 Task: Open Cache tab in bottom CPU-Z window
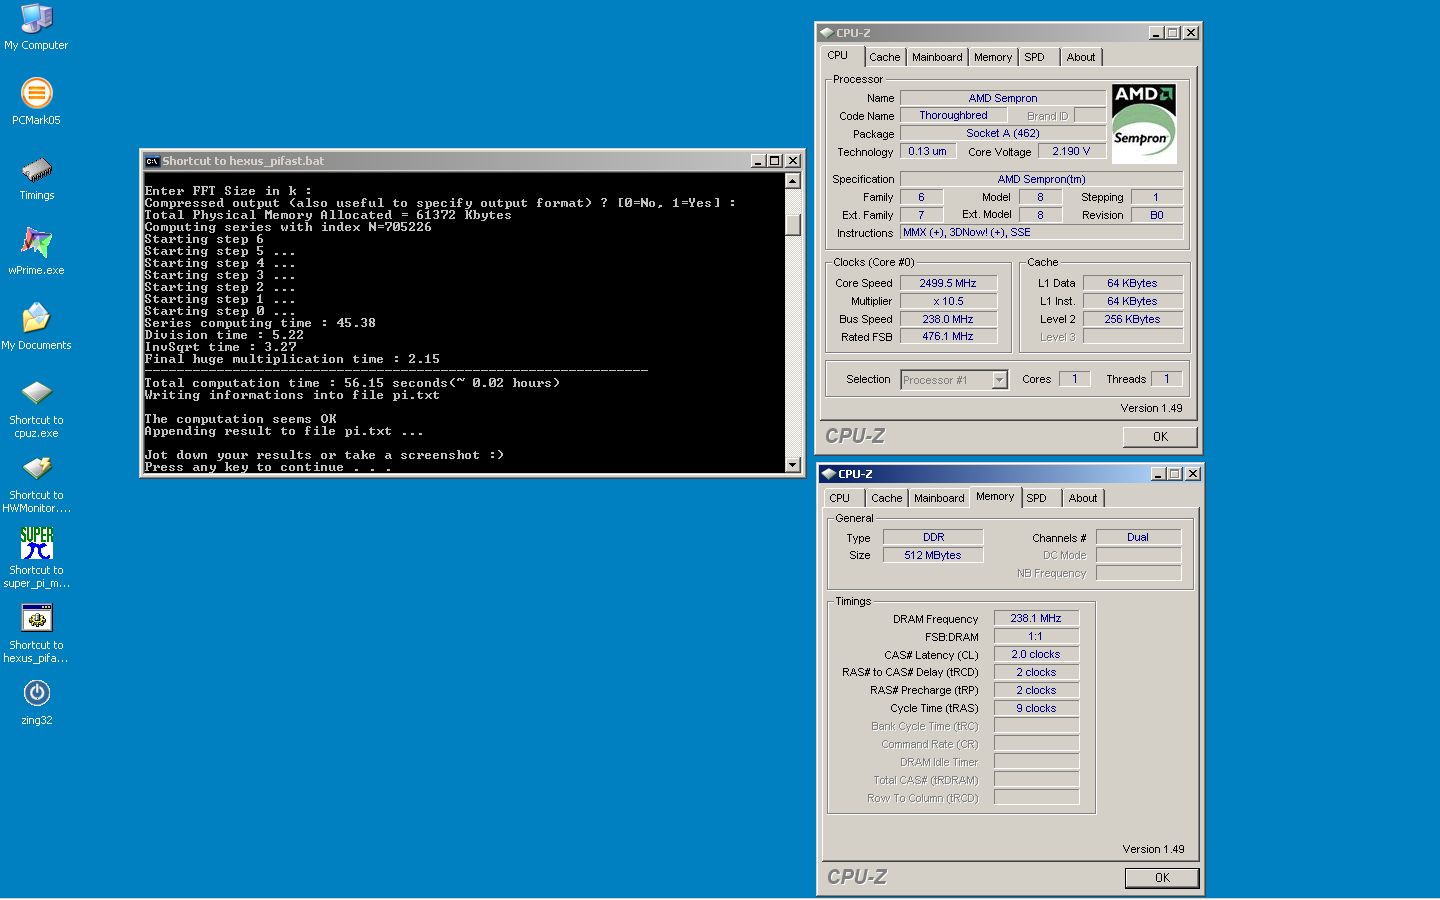[x=886, y=498]
